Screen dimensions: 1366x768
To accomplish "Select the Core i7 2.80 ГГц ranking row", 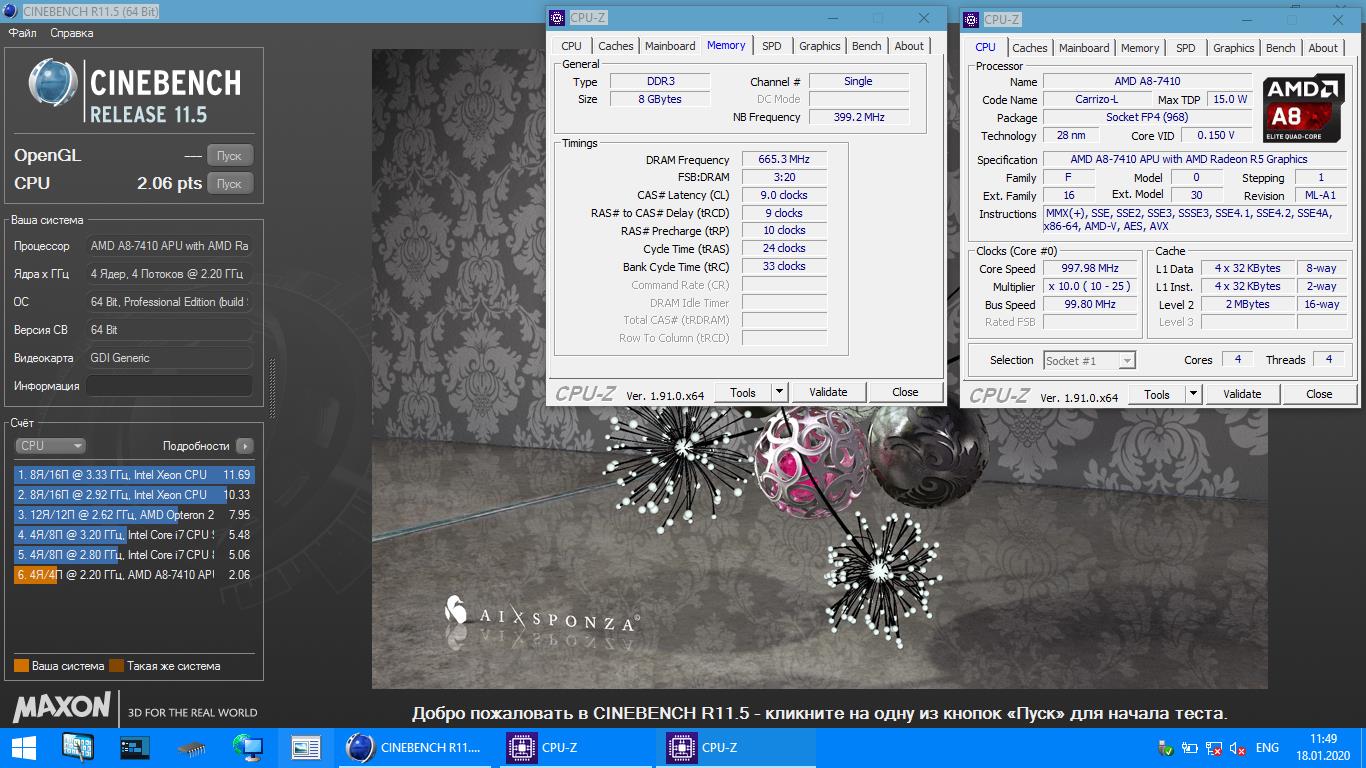I will click(x=134, y=555).
